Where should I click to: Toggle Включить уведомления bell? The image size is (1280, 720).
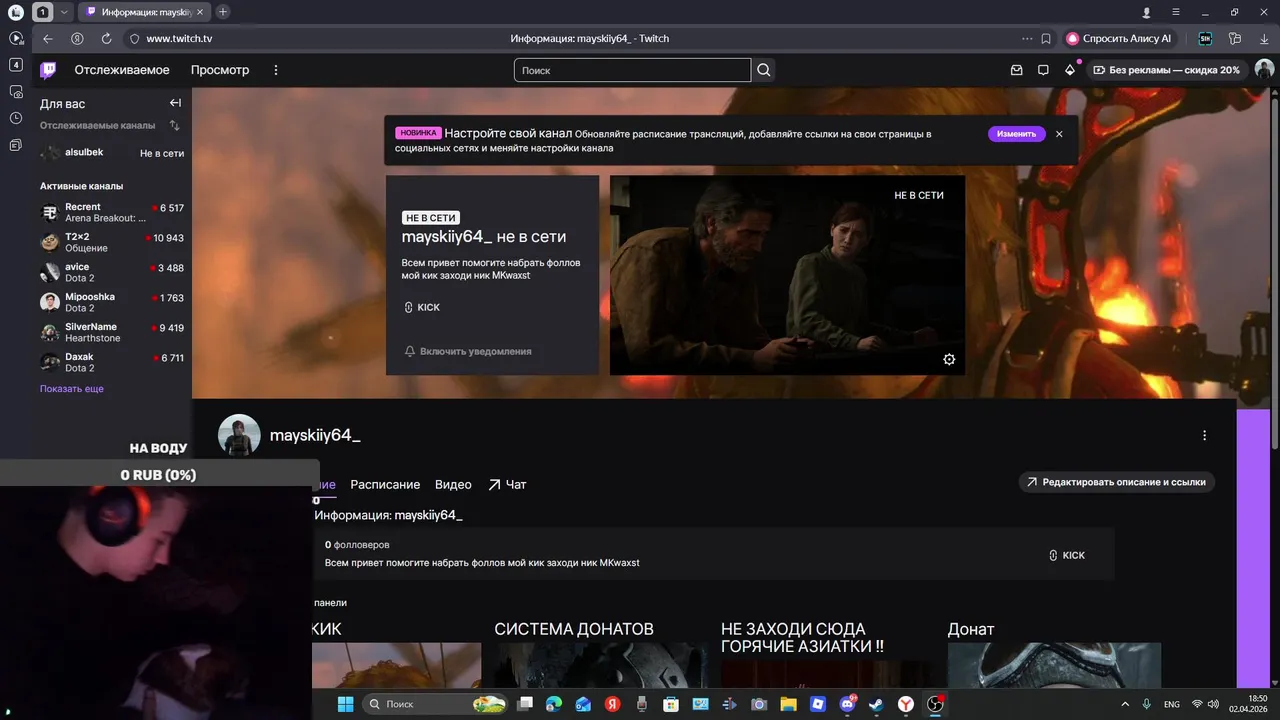pos(468,351)
